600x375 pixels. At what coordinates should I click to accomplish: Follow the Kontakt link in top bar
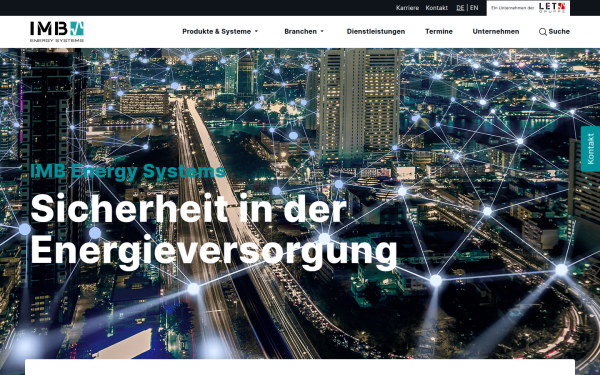[x=437, y=8]
